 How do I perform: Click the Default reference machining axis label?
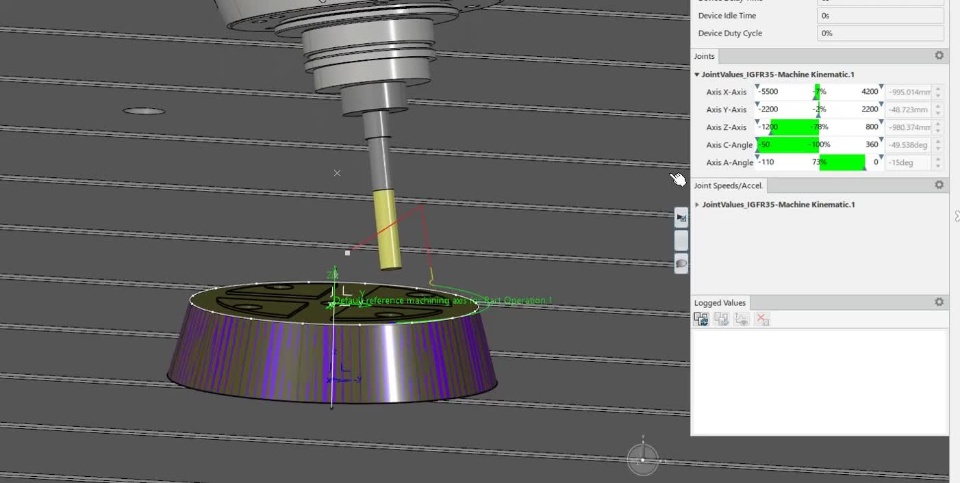pyautogui.click(x=443, y=301)
